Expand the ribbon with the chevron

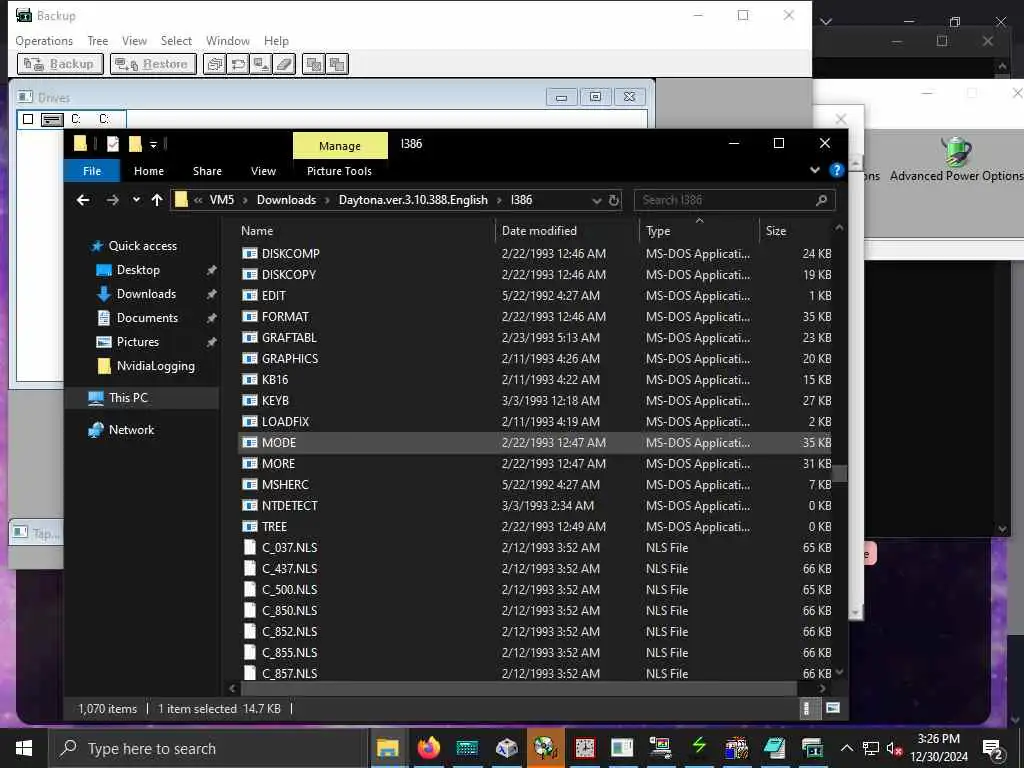pyautogui.click(x=814, y=170)
